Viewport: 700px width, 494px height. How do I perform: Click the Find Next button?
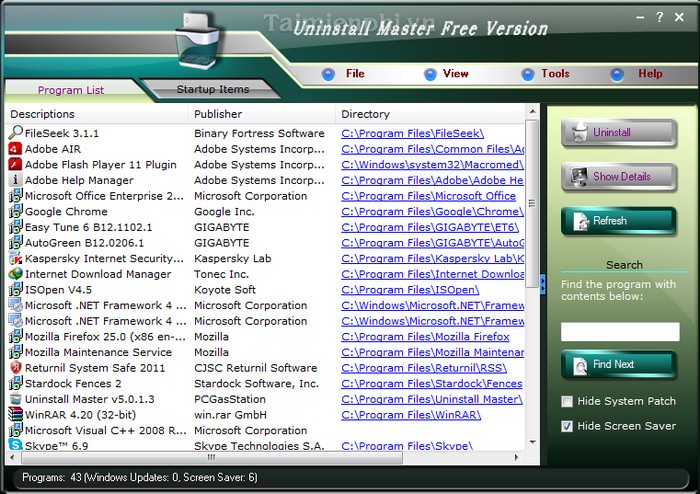[619, 365]
